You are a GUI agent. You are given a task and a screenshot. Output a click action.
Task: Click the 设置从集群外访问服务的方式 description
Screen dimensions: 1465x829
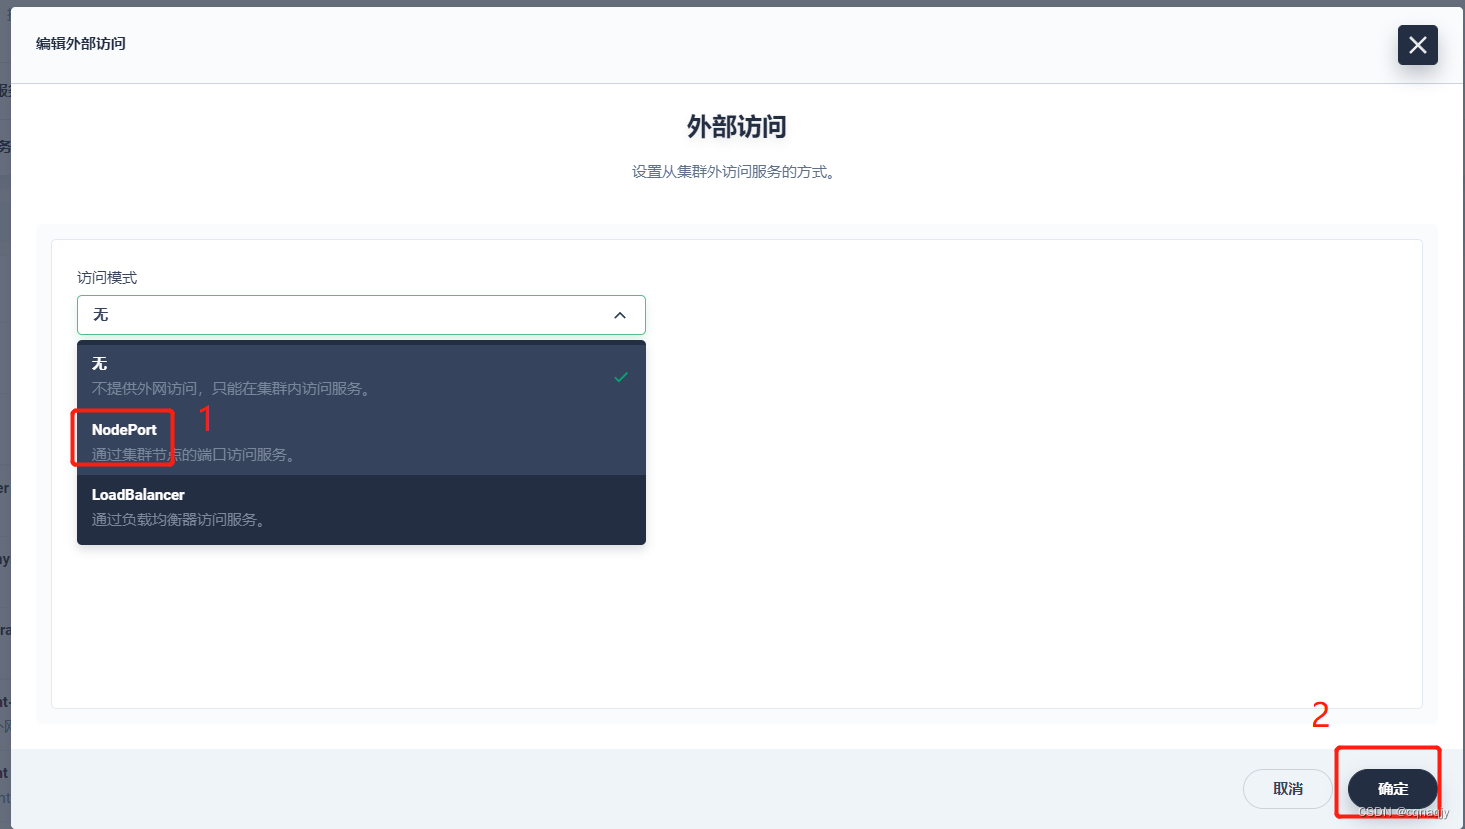734,172
